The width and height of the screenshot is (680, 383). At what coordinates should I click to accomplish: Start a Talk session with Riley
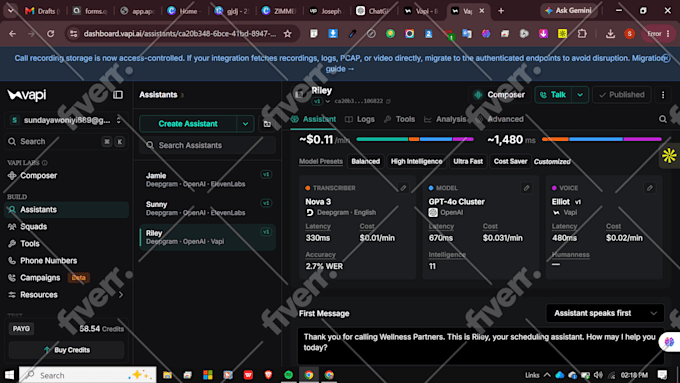click(x=553, y=95)
